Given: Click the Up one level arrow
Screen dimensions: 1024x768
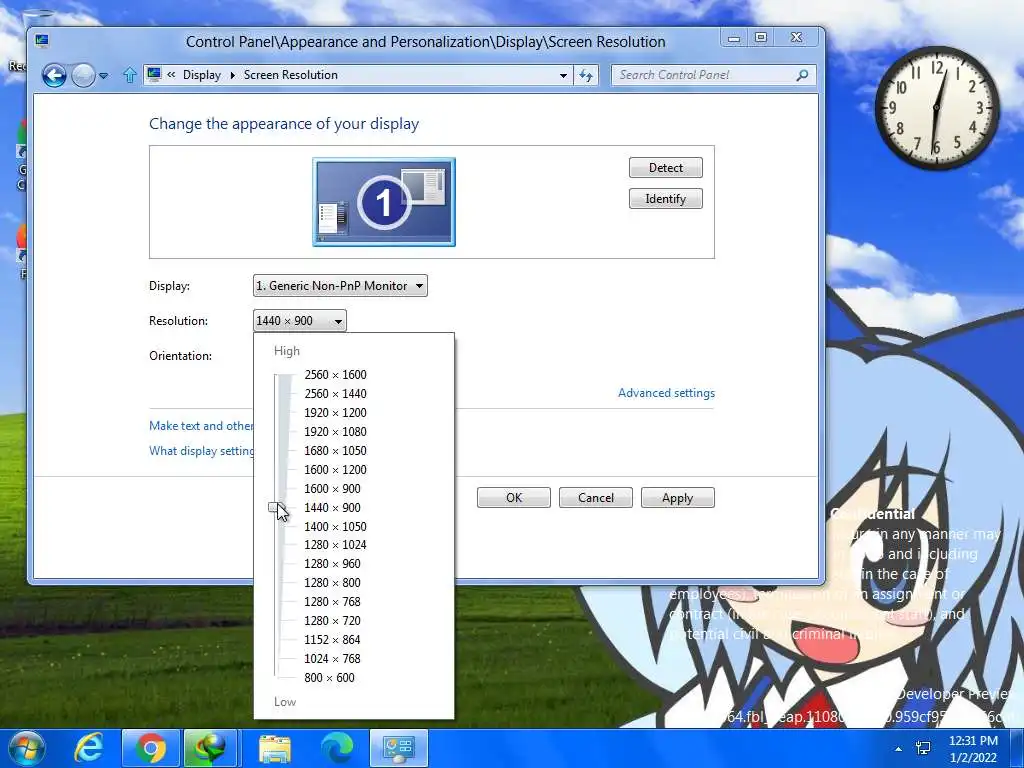Looking at the screenshot, I should click(x=129, y=75).
